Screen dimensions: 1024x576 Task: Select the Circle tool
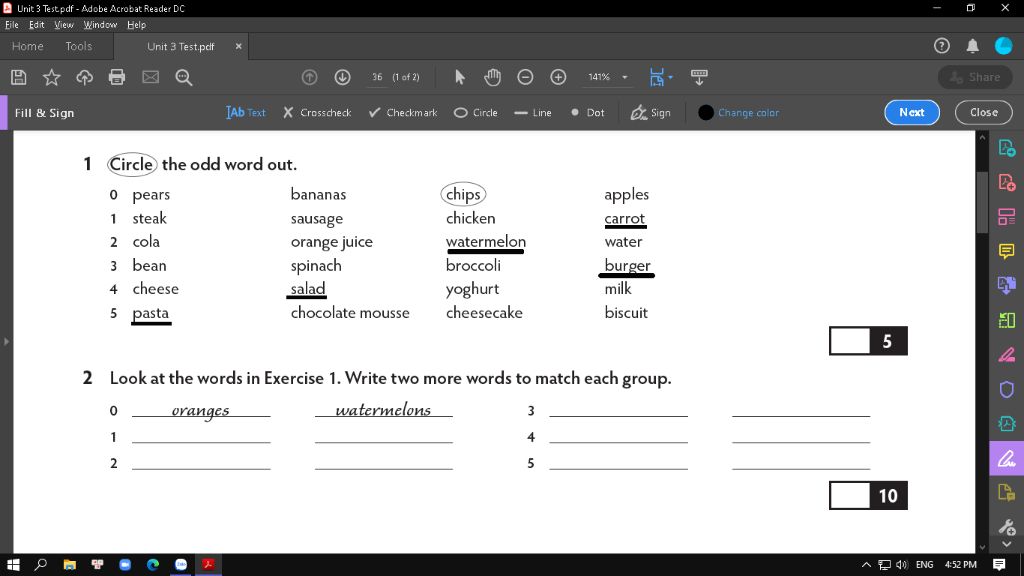475,112
